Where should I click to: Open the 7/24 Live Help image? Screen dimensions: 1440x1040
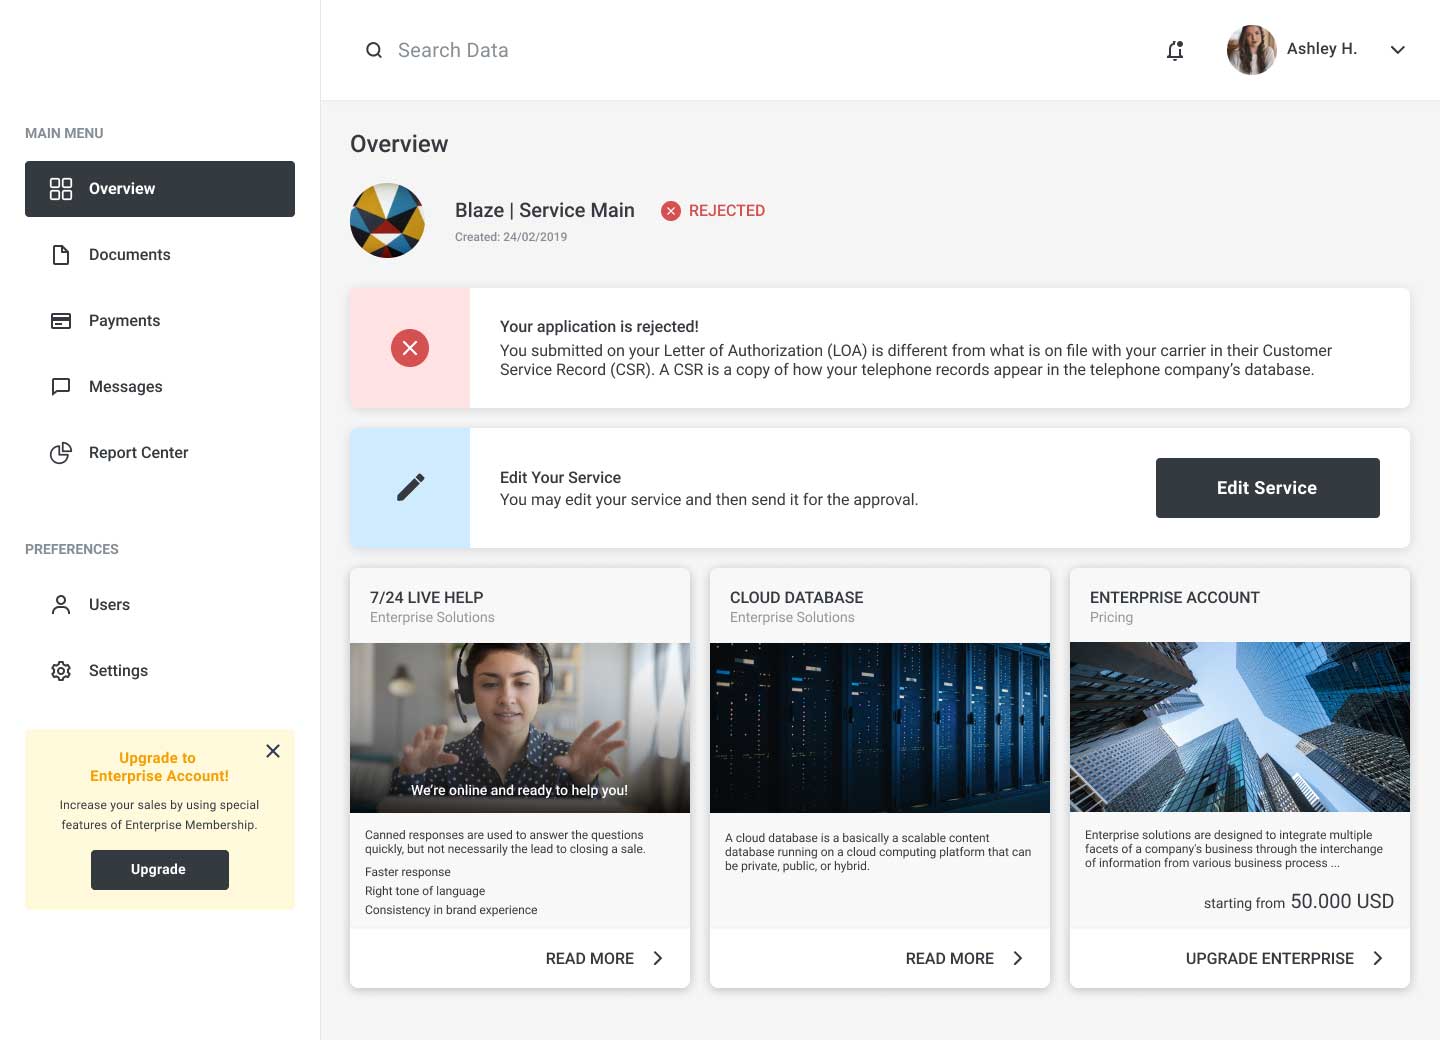[520, 728]
